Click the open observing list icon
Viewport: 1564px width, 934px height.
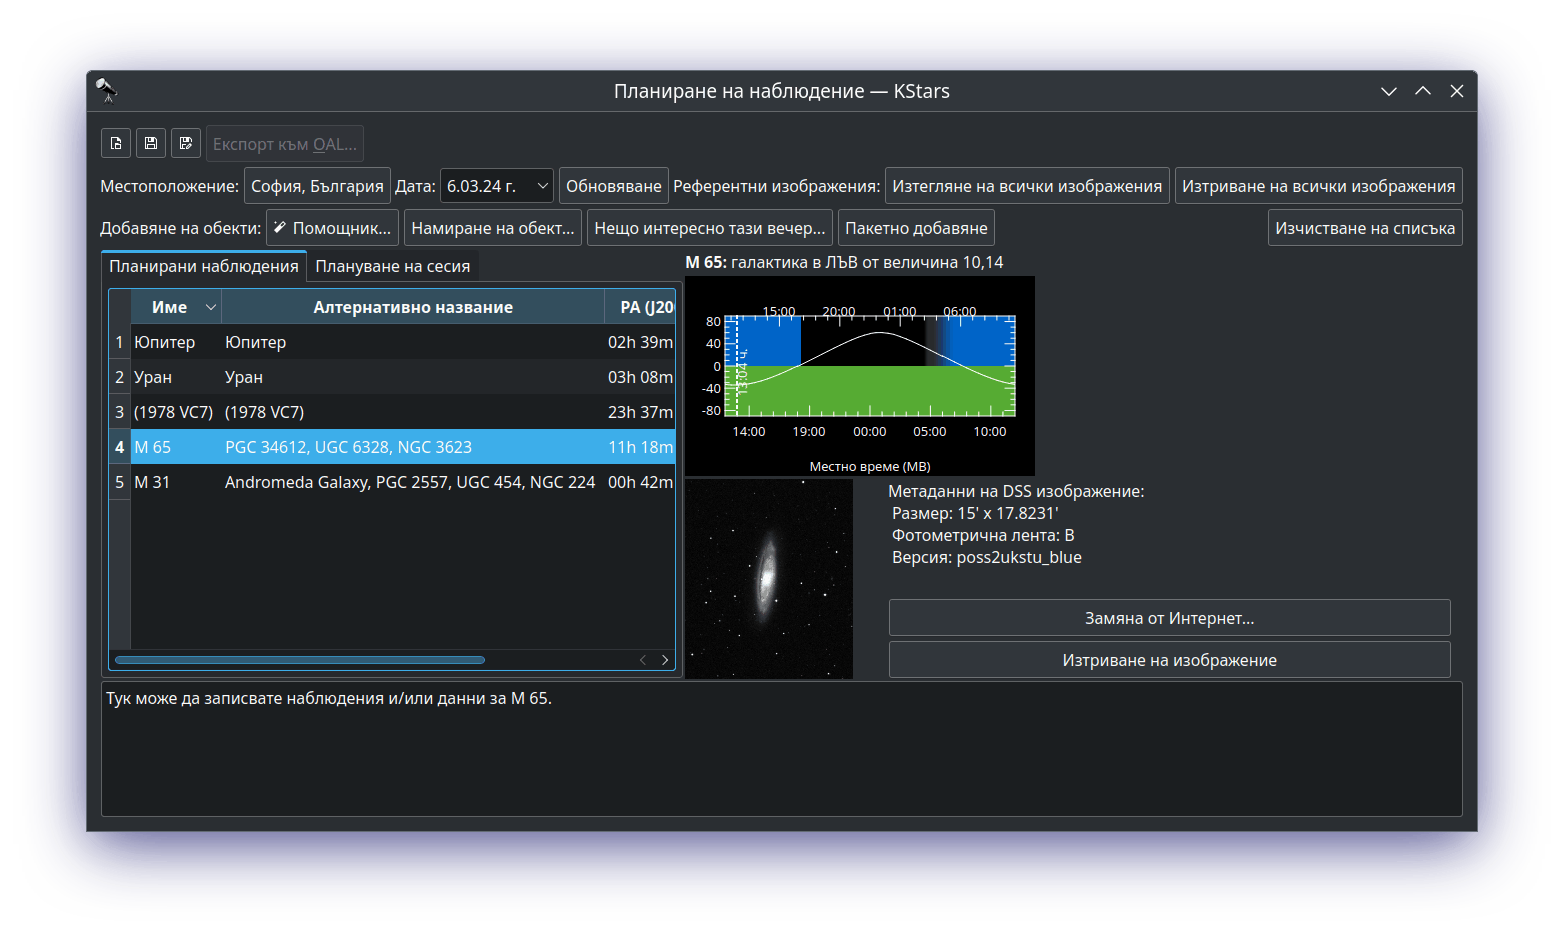click(x=116, y=143)
